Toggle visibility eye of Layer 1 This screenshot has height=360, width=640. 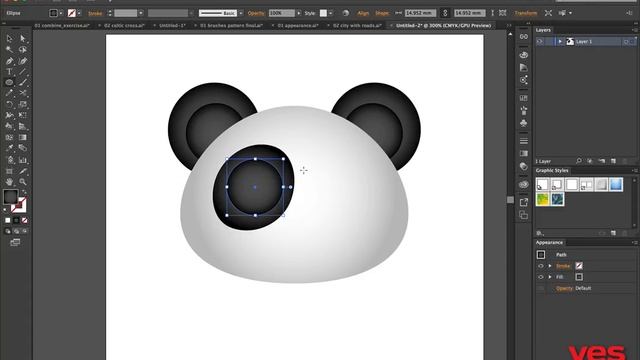[x=540, y=42]
